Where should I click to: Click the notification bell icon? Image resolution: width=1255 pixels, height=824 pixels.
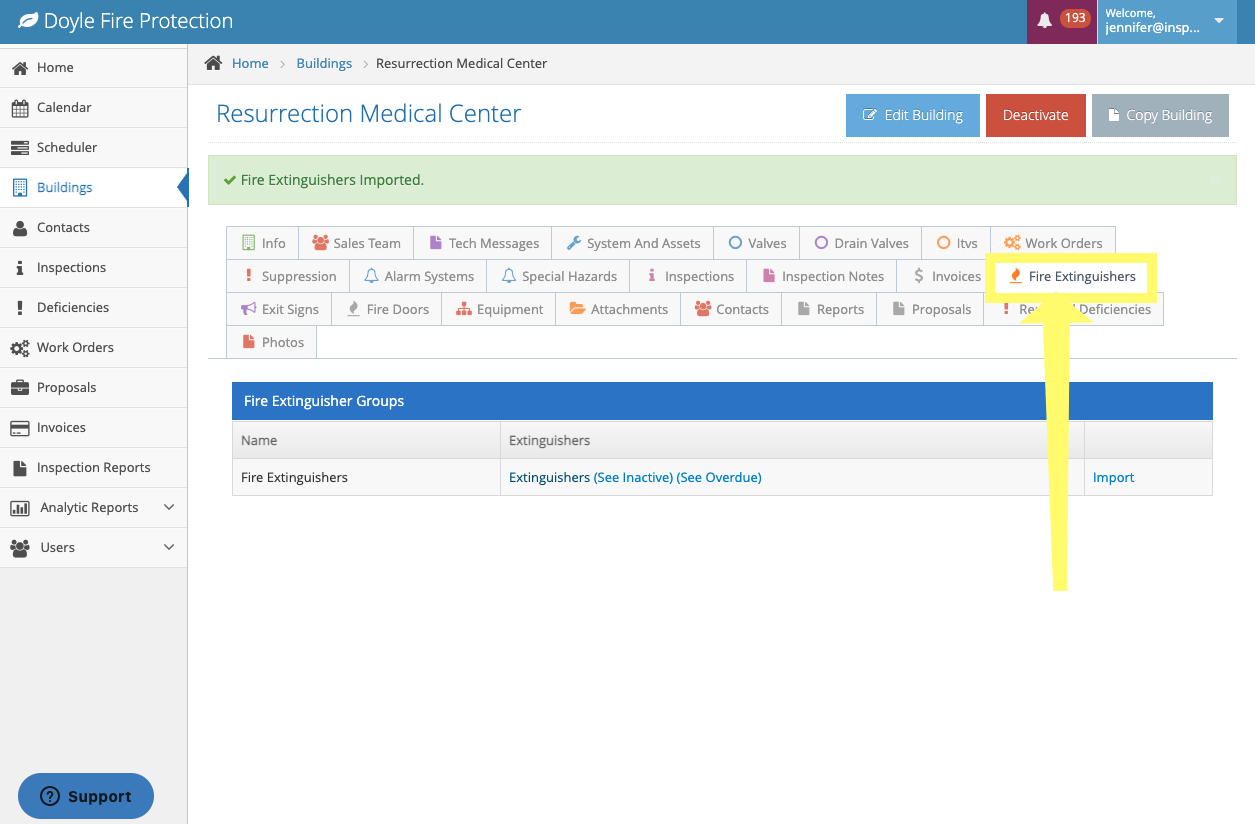pyautogui.click(x=1045, y=20)
